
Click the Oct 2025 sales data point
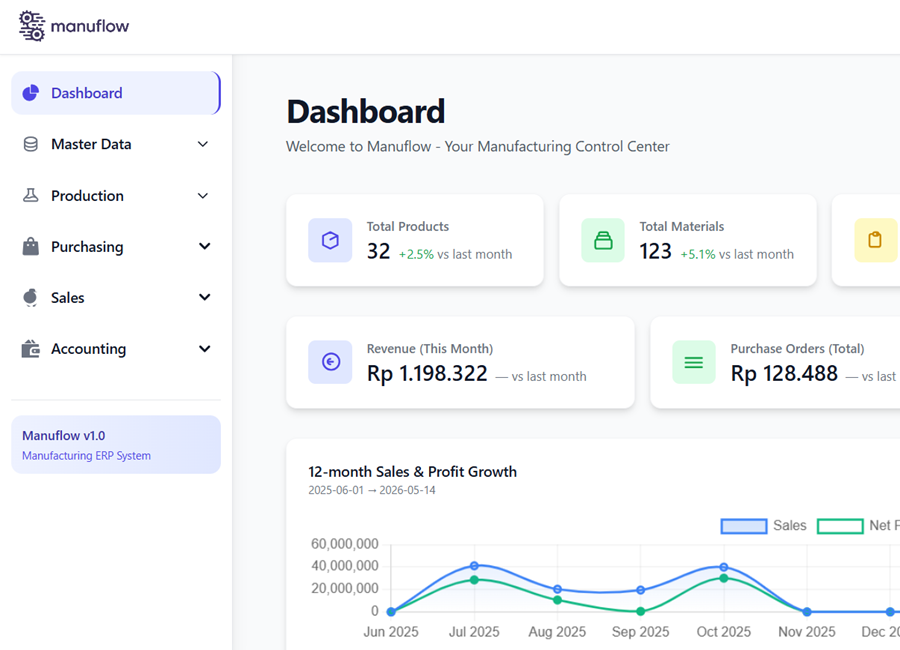(723, 567)
